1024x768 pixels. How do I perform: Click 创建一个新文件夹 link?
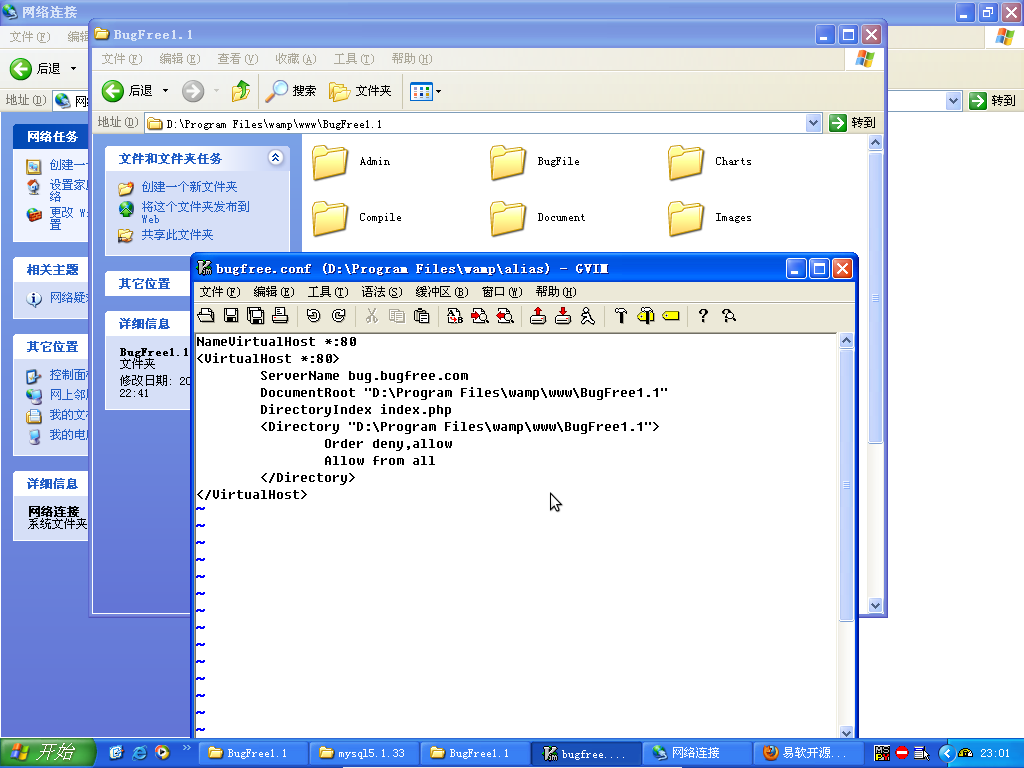coord(189,187)
